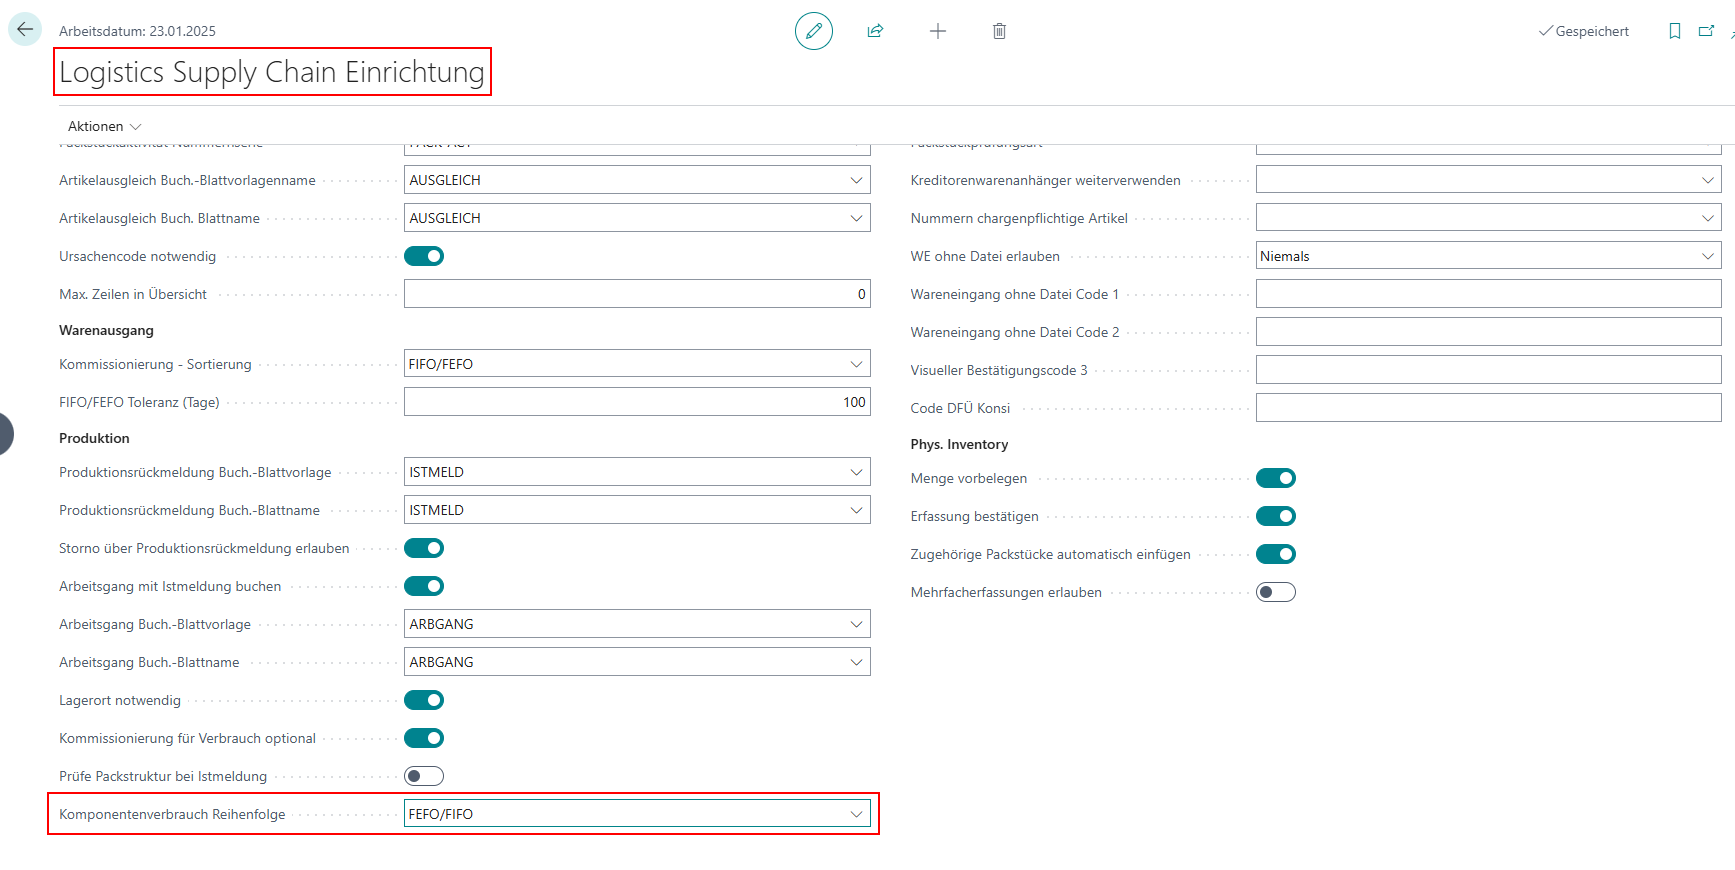Click the Logistics Supply Chain Einrichtung title
The height and width of the screenshot is (870, 1735).
pos(272,72)
